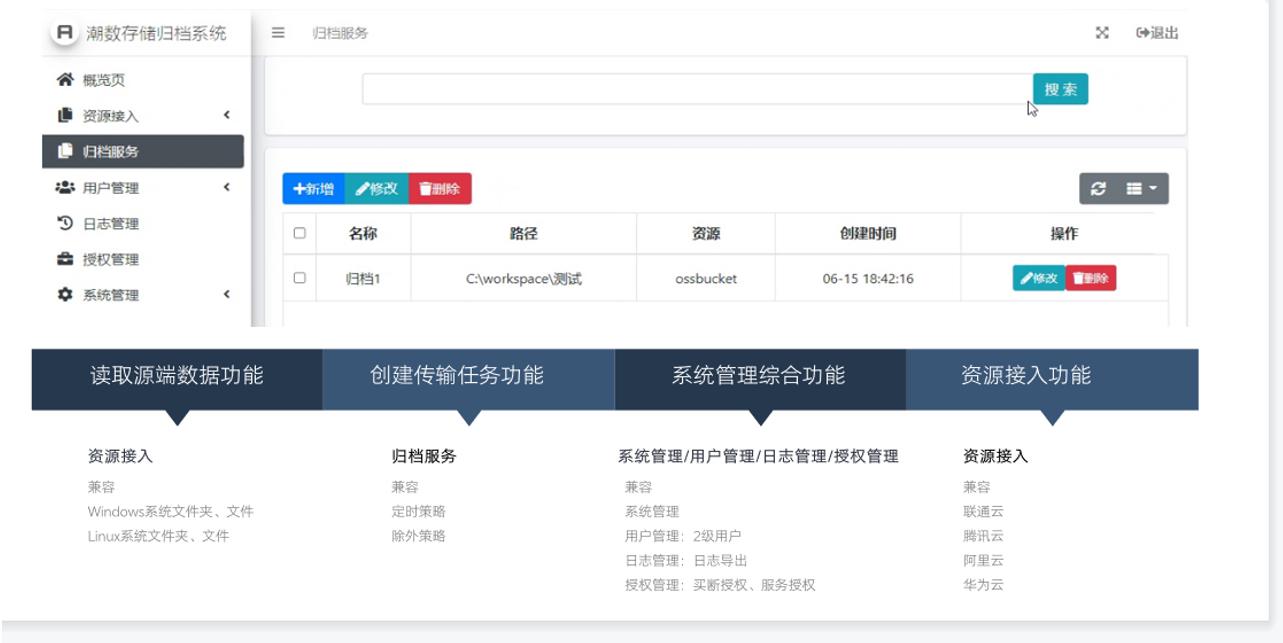Screen dimensions: 1283x643
Task: Click the 修改 button in the toolbar
Action: [x=377, y=189]
